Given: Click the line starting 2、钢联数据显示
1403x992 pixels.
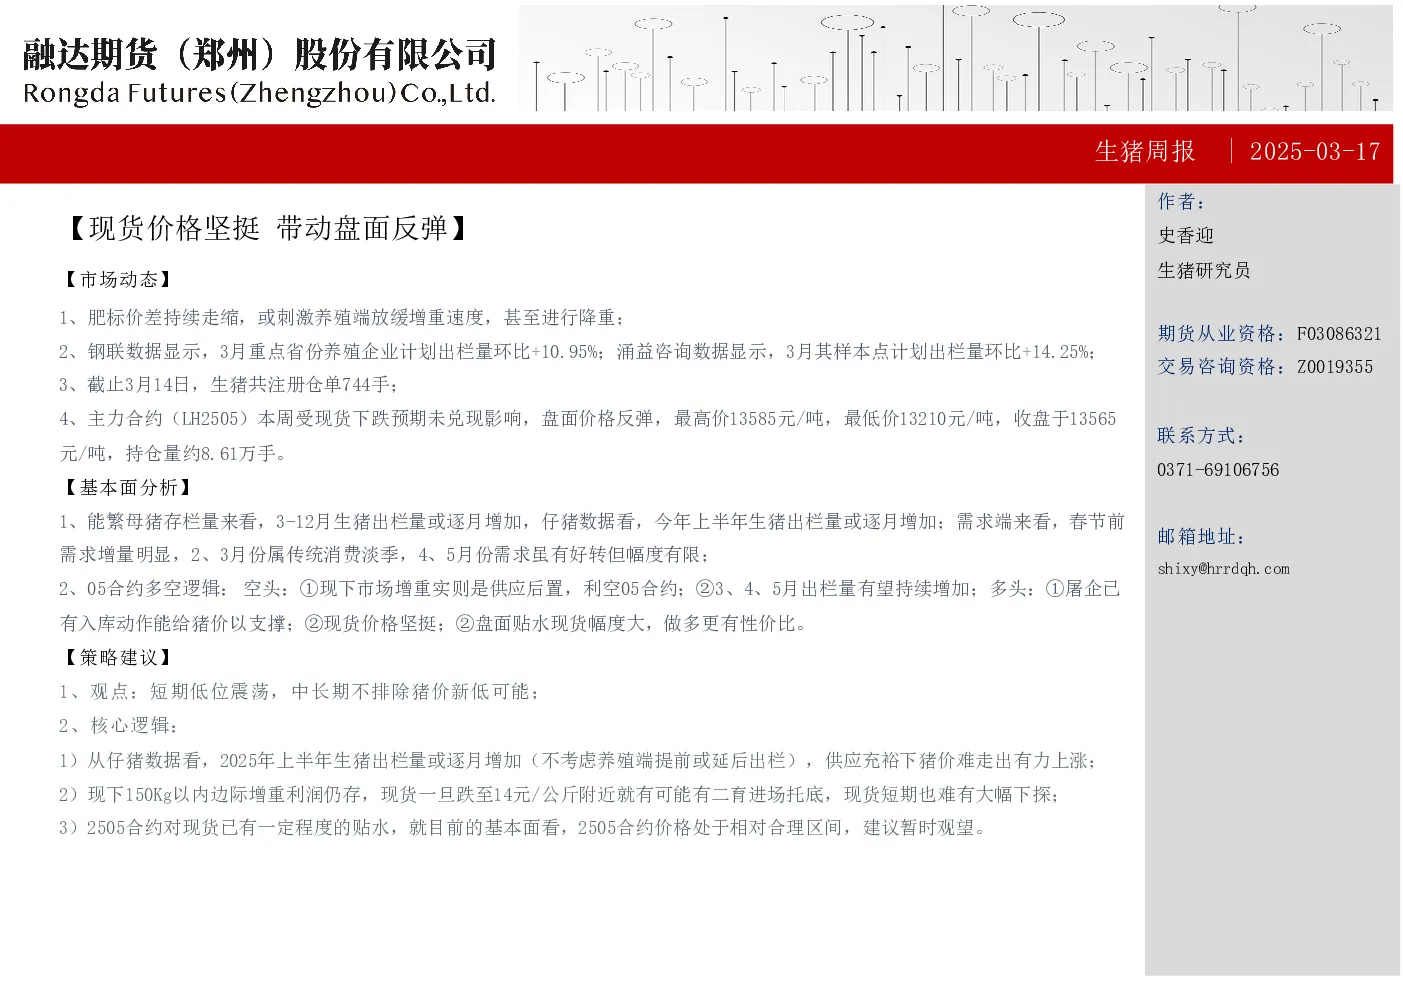Looking at the screenshot, I should 578,351.
